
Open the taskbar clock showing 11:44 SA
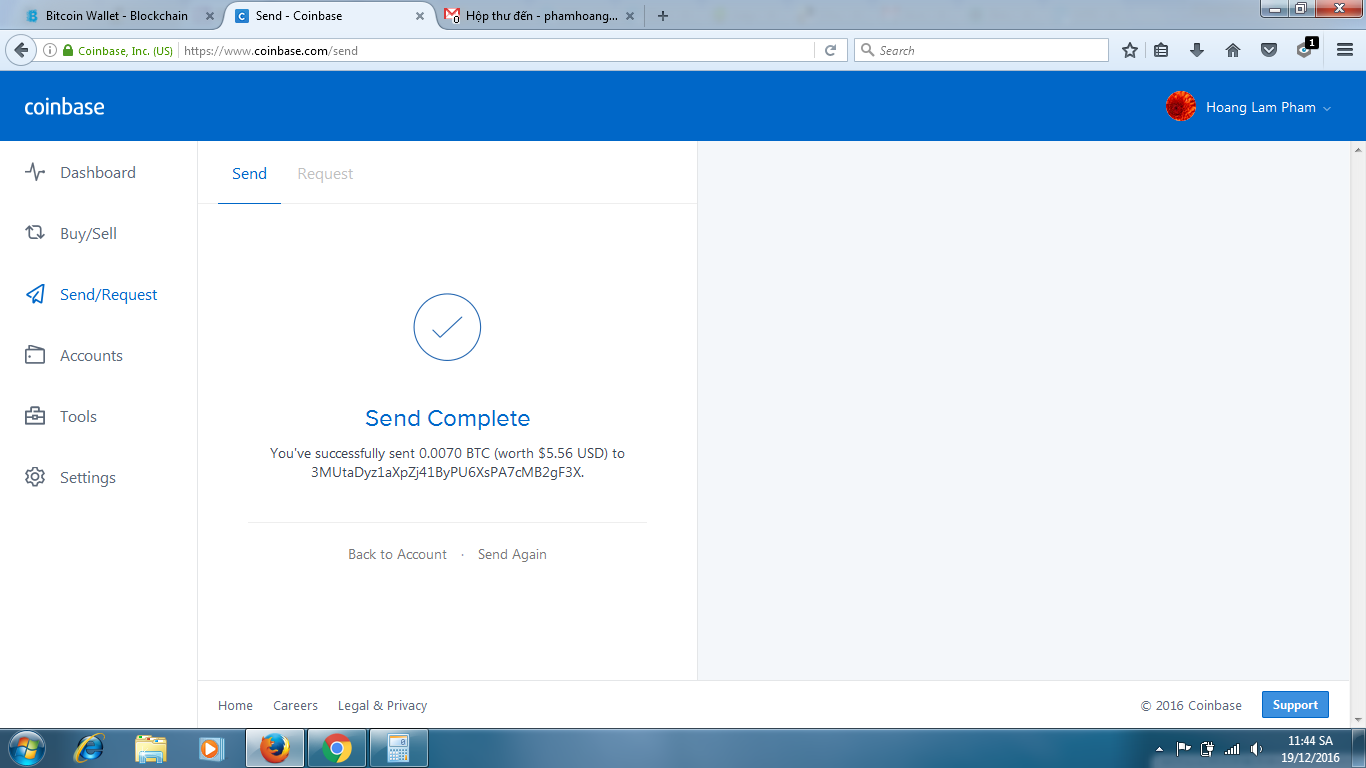pos(1310,749)
